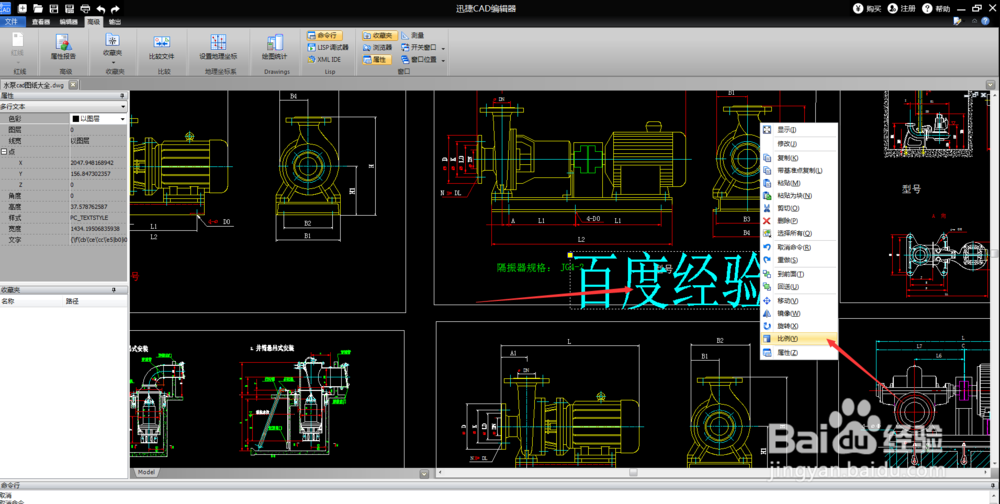Image resolution: width=1000 pixels, height=504 pixels.
Task: Switch to the 输出 output ribbon tab
Action: (x=115, y=22)
